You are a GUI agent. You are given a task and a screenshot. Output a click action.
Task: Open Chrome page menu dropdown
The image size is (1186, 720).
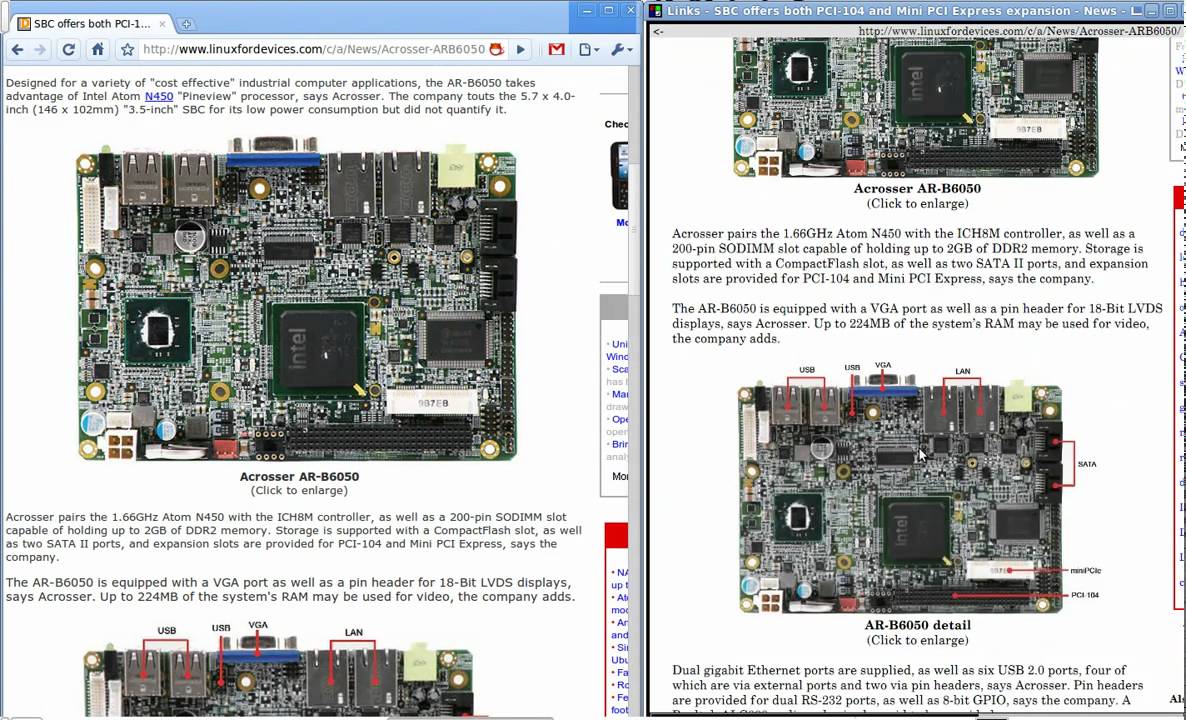coord(588,50)
